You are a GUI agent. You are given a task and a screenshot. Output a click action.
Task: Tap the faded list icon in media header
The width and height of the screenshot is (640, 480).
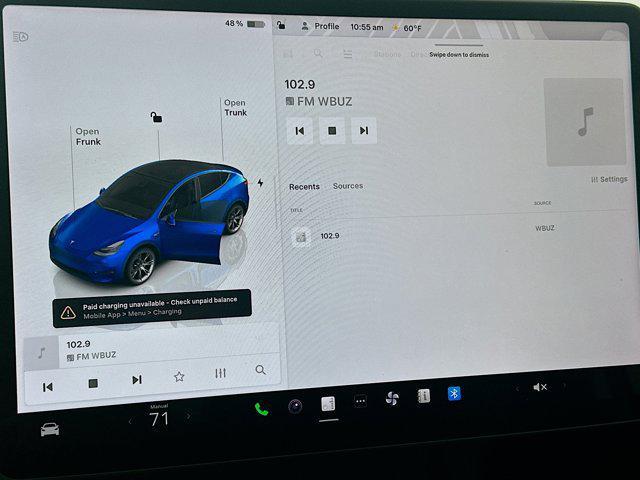(347, 54)
